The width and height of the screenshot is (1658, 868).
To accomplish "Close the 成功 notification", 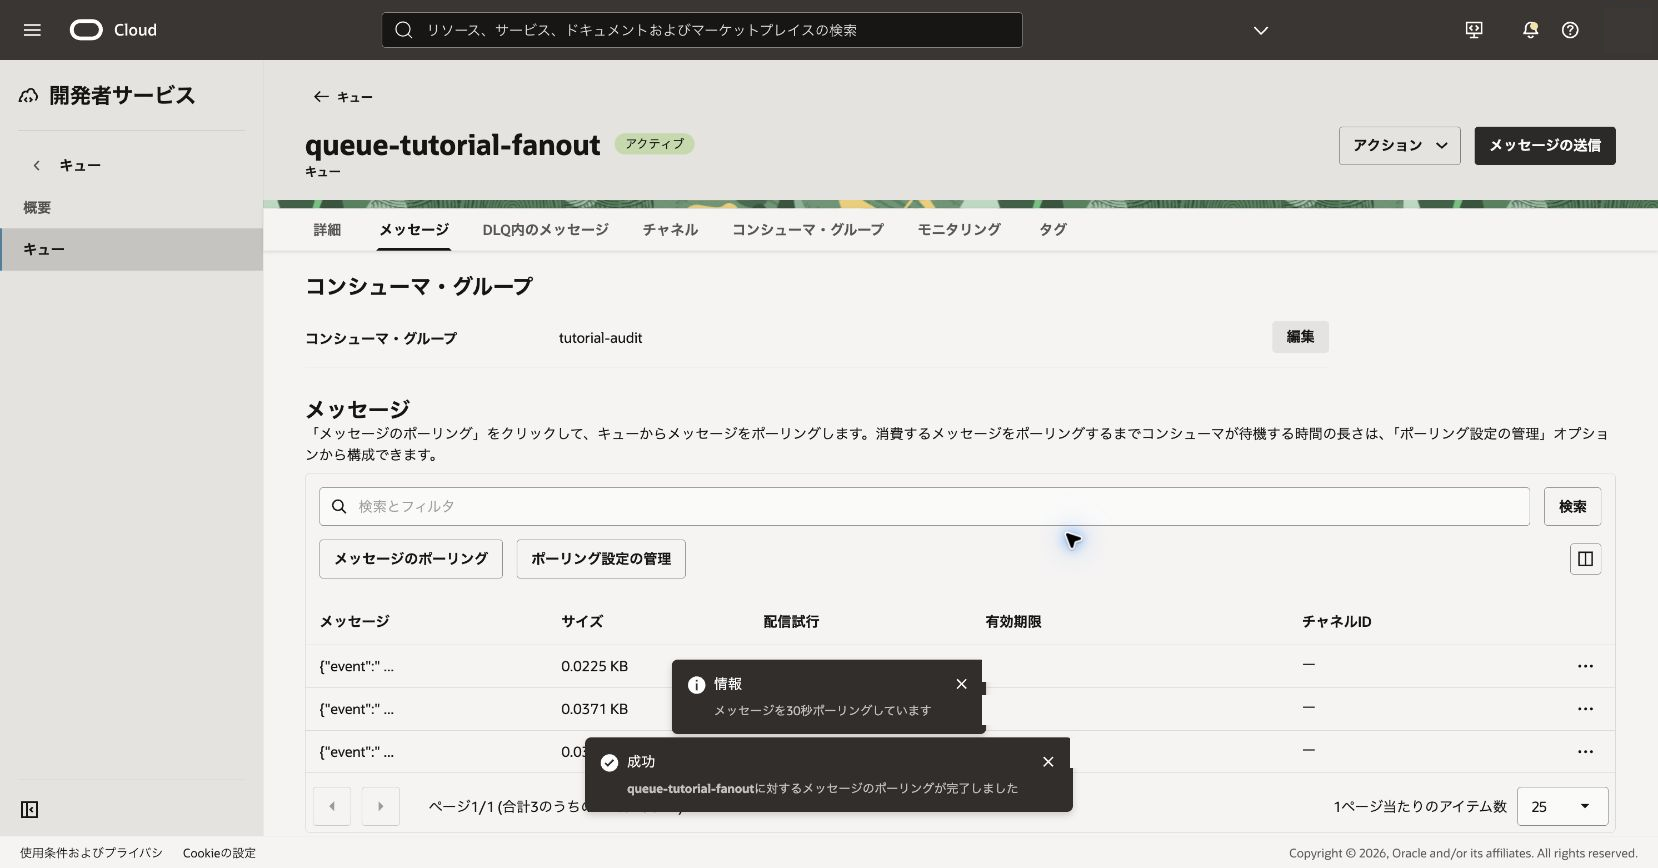I will point(1048,762).
